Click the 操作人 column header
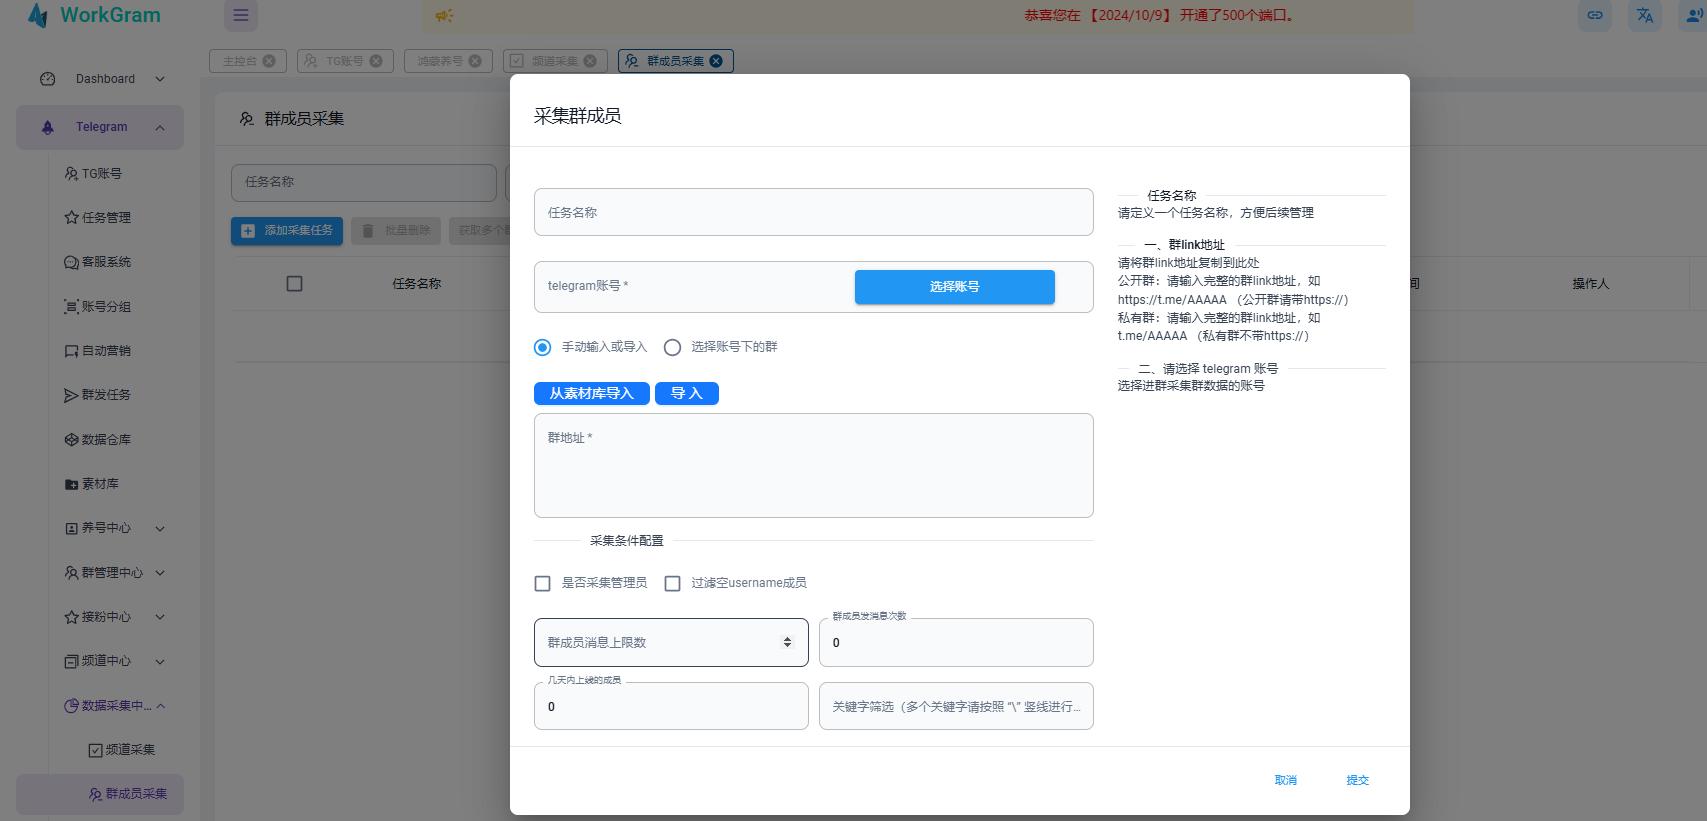 click(1590, 284)
